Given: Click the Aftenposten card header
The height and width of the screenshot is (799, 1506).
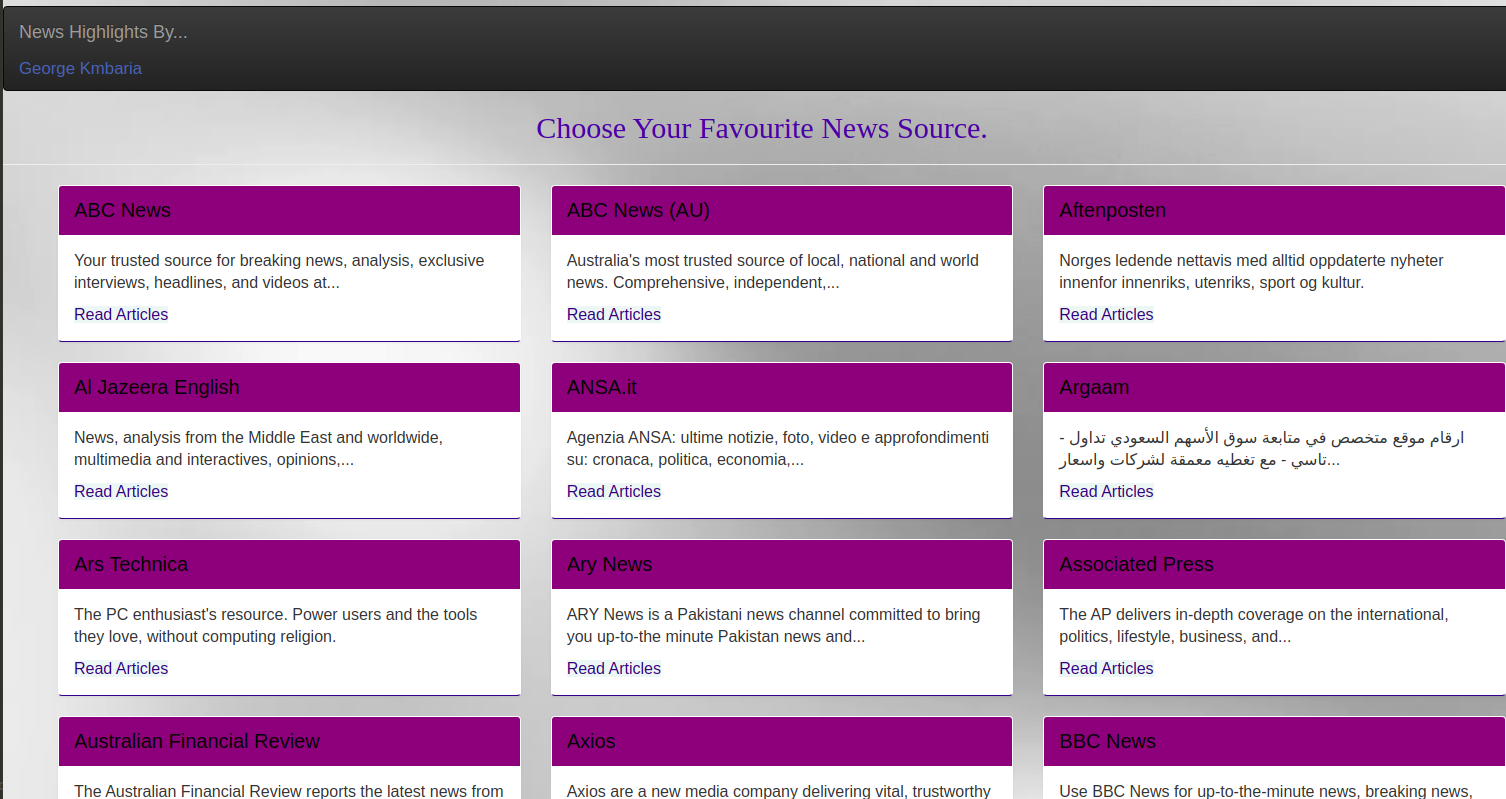Looking at the screenshot, I should click(1275, 210).
